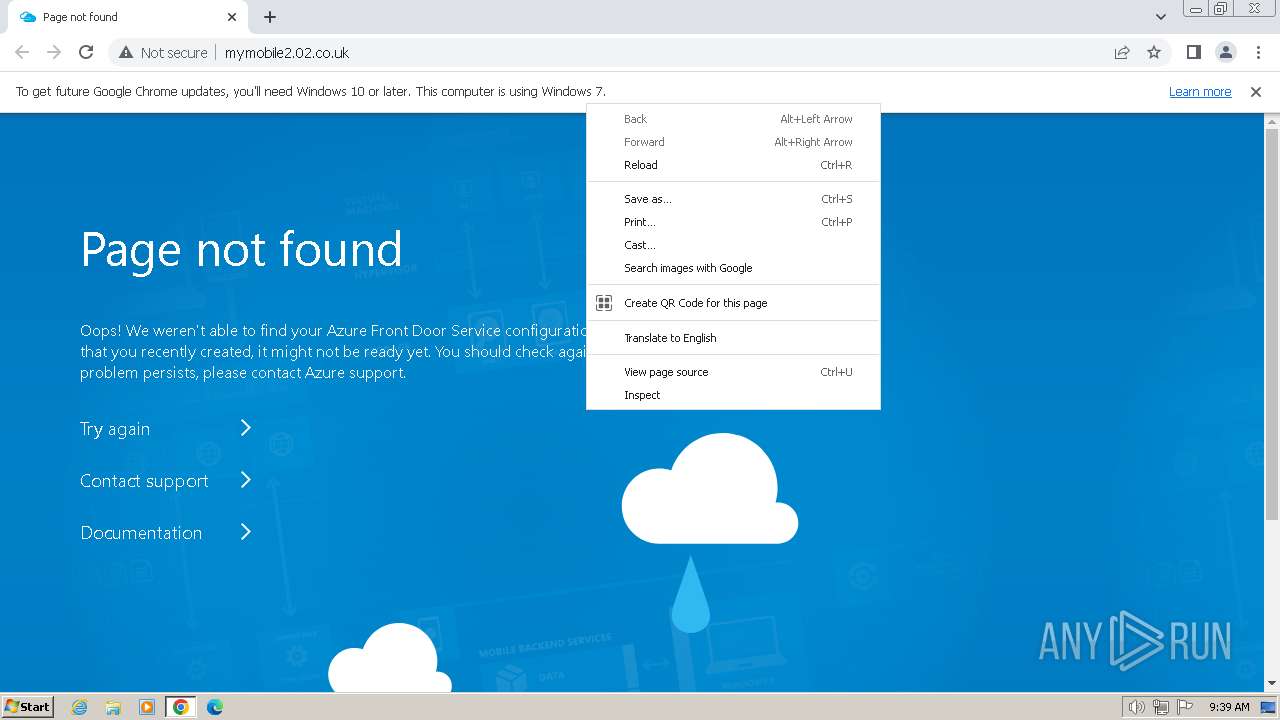Click the QR code icon in context menu
Screen dimensions: 1280x720
pos(604,303)
